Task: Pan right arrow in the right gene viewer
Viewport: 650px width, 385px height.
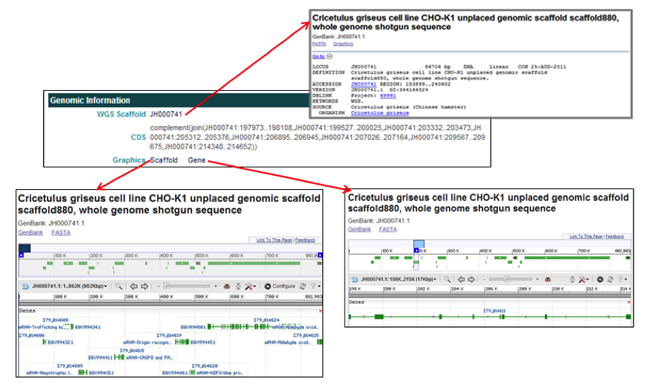Action: [472, 279]
